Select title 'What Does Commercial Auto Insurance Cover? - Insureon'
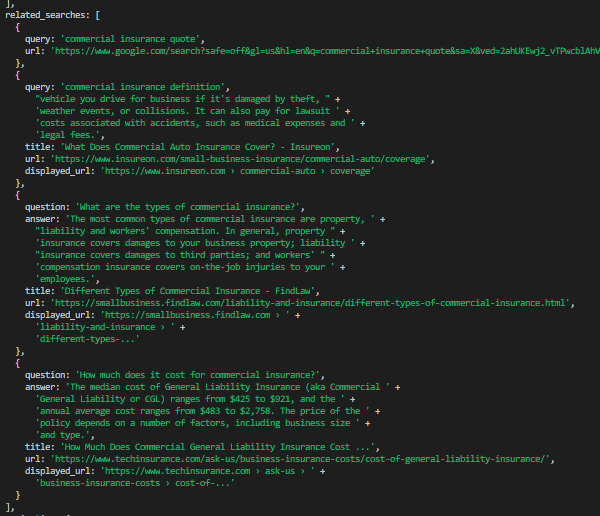This screenshot has width=600, height=516. pyautogui.click(x=198, y=147)
